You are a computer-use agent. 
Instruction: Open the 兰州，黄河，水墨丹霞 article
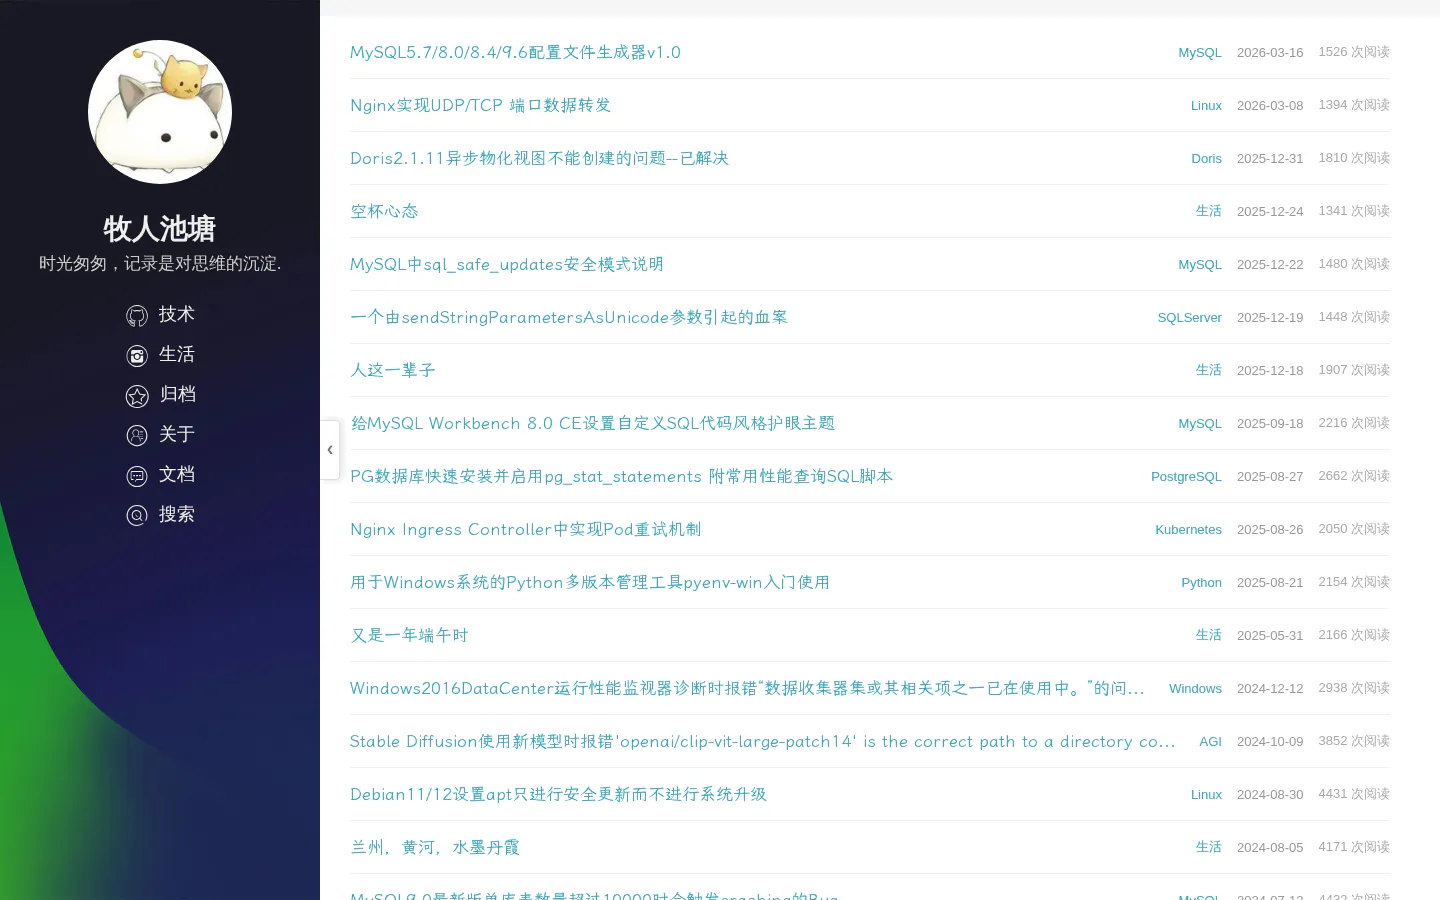click(435, 847)
